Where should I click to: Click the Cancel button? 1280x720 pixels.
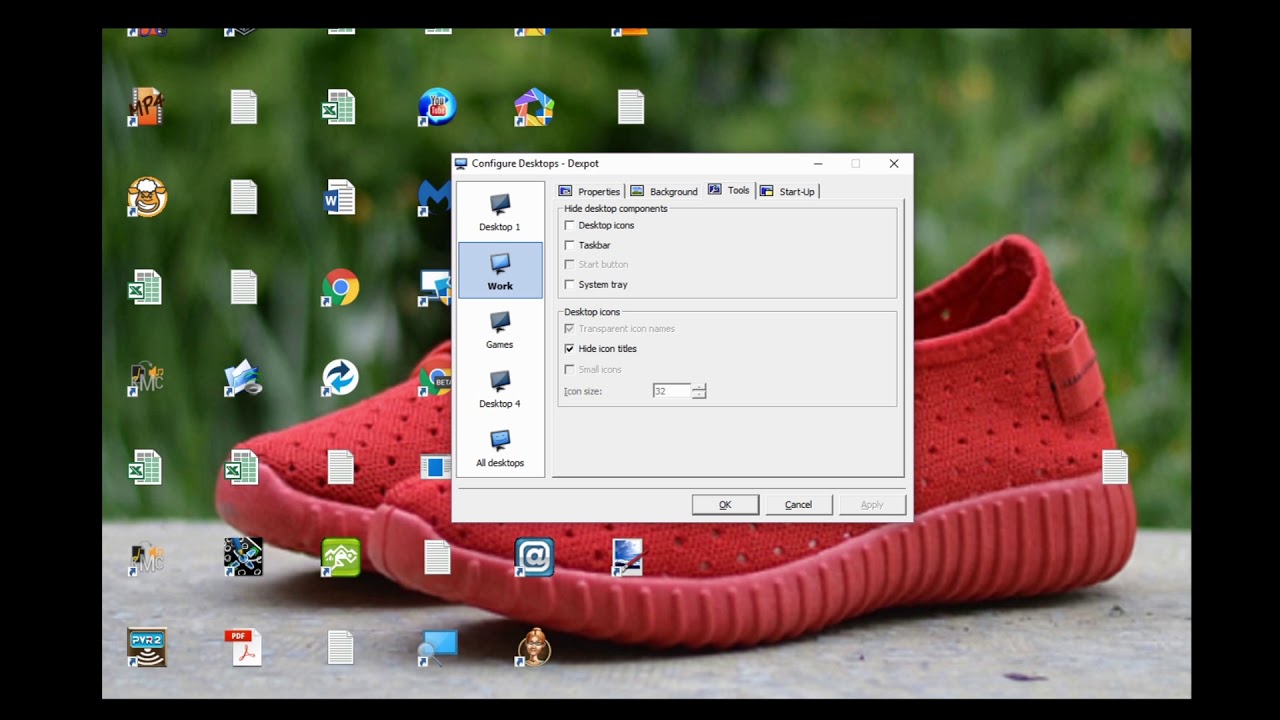[799, 505]
